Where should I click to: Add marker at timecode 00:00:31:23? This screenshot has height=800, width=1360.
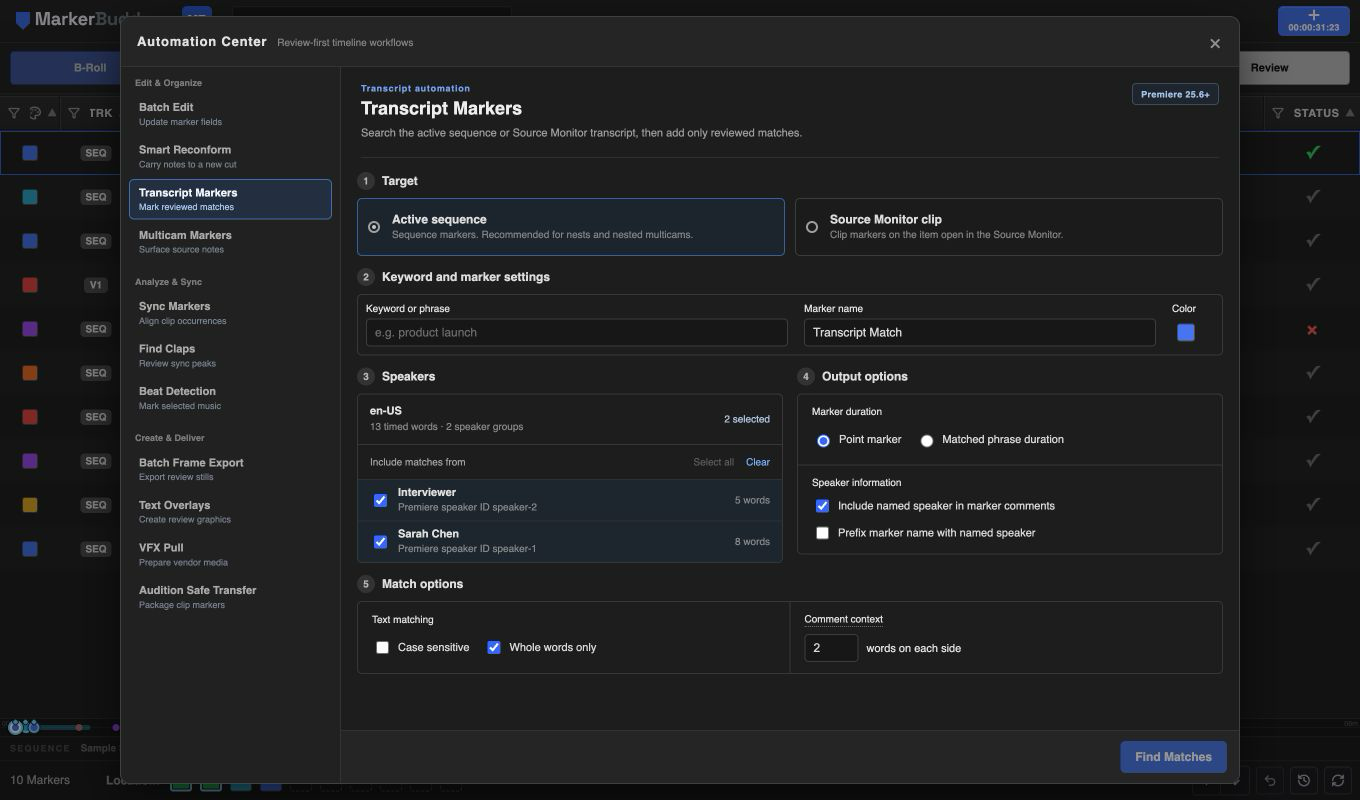coord(1313,21)
